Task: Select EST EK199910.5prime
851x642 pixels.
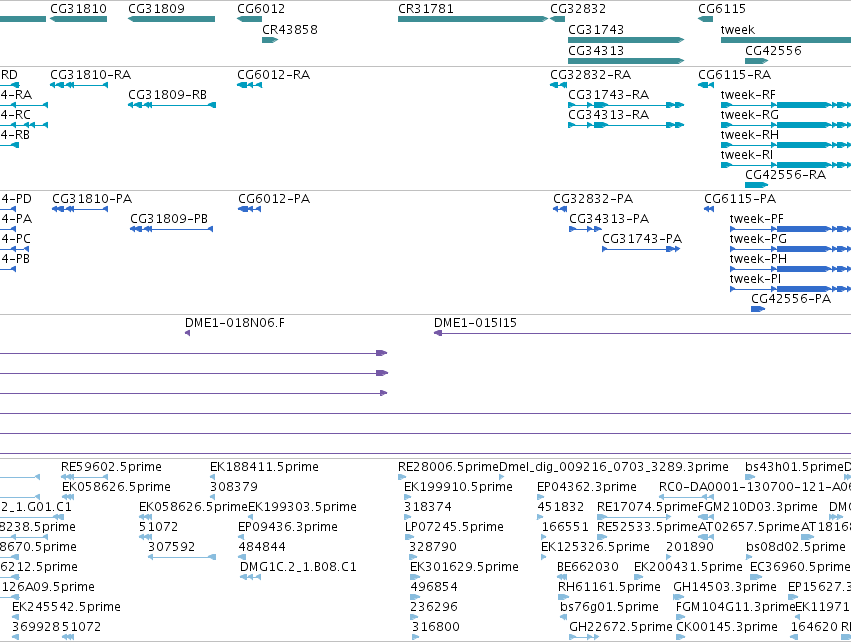Action: coord(458,487)
